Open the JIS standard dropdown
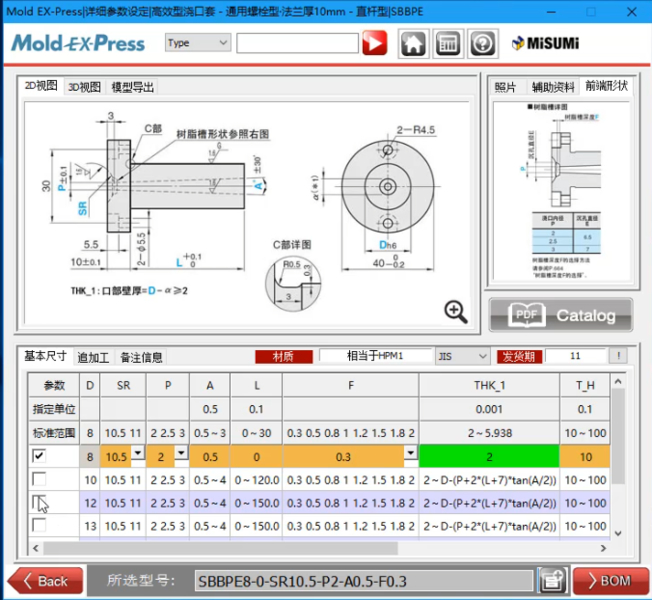Image resolution: width=652 pixels, height=600 pixels. pos(462,356)
